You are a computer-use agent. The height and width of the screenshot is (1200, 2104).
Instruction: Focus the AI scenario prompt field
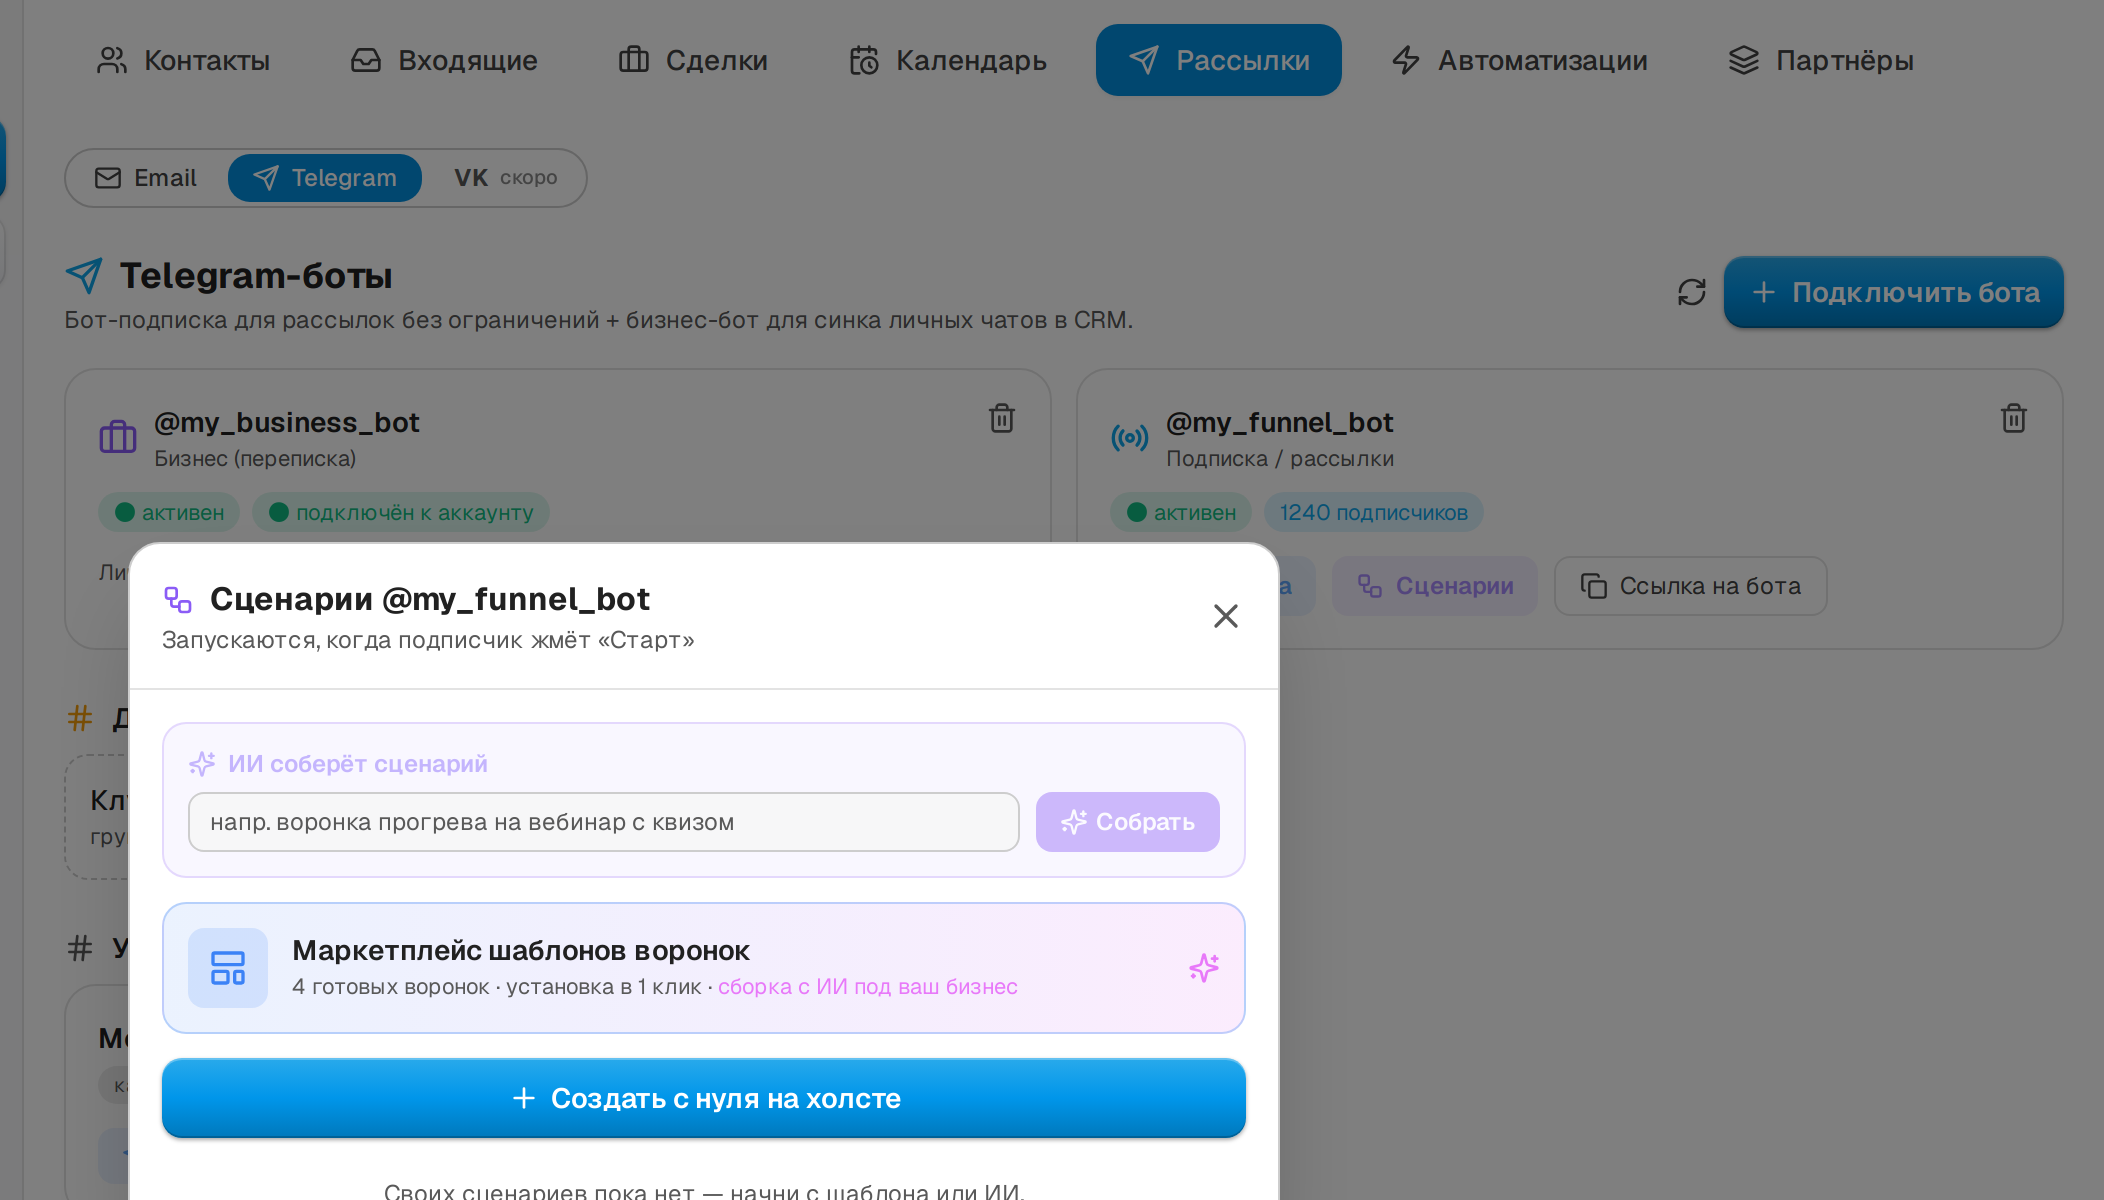click(604, 822)
